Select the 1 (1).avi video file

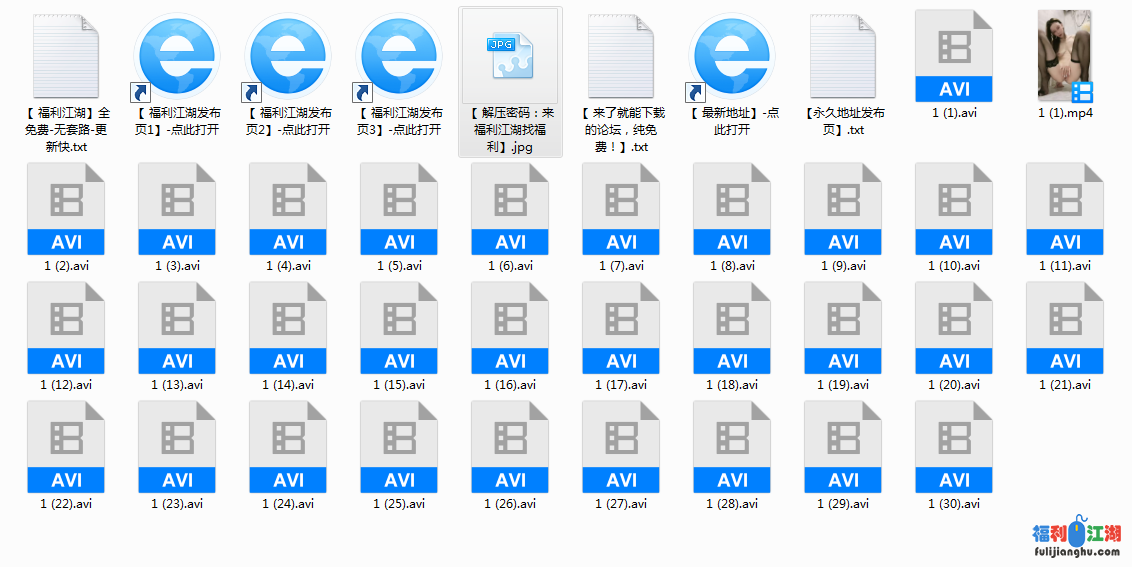pyautogui.click(x=954, y=57)
